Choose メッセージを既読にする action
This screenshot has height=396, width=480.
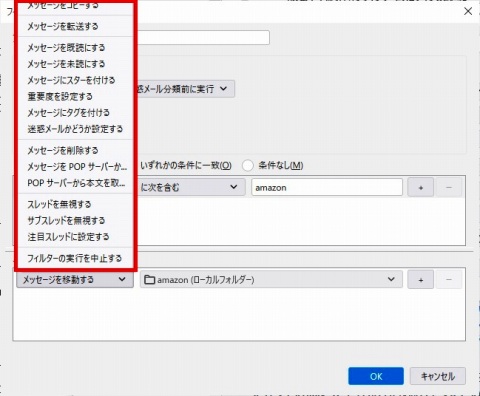[x=75, y=48]
